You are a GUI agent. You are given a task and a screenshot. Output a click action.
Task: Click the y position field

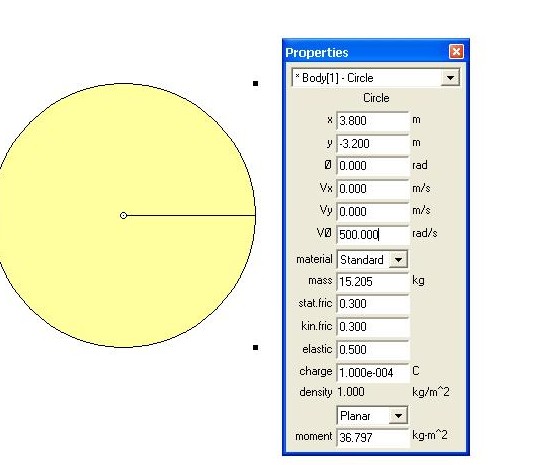[373, 143]
